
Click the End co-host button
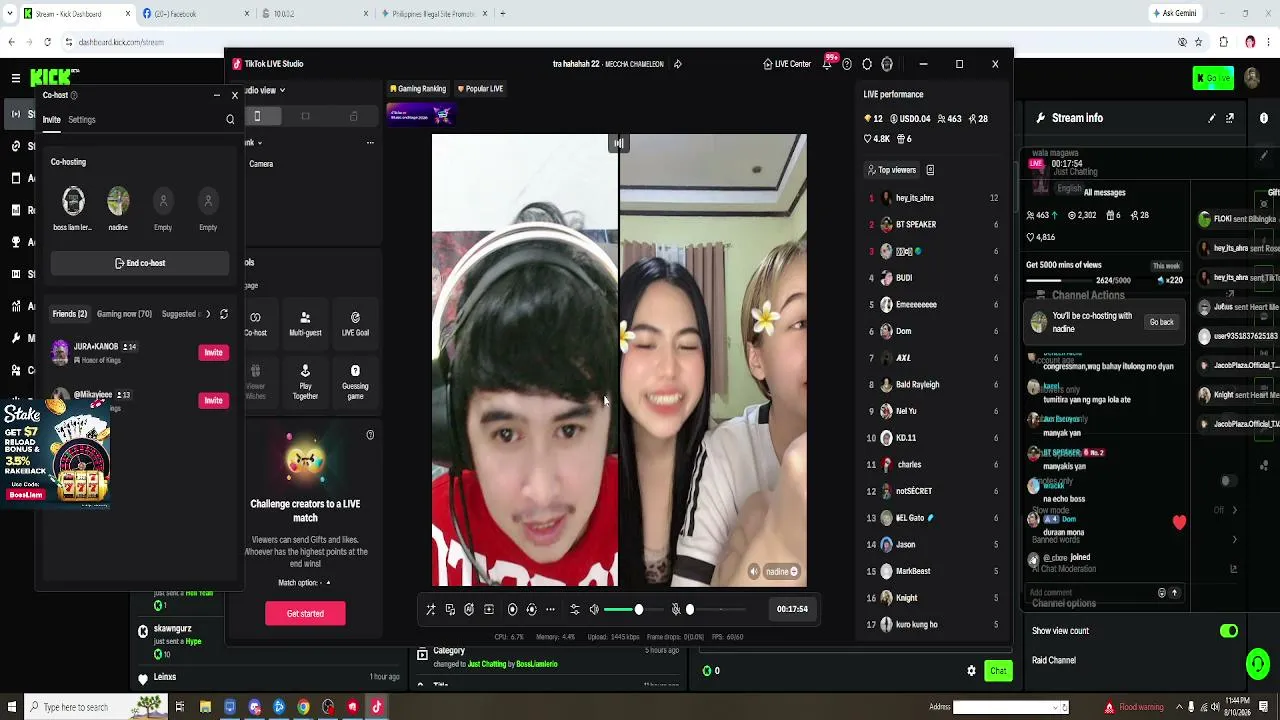click(140, 263)
